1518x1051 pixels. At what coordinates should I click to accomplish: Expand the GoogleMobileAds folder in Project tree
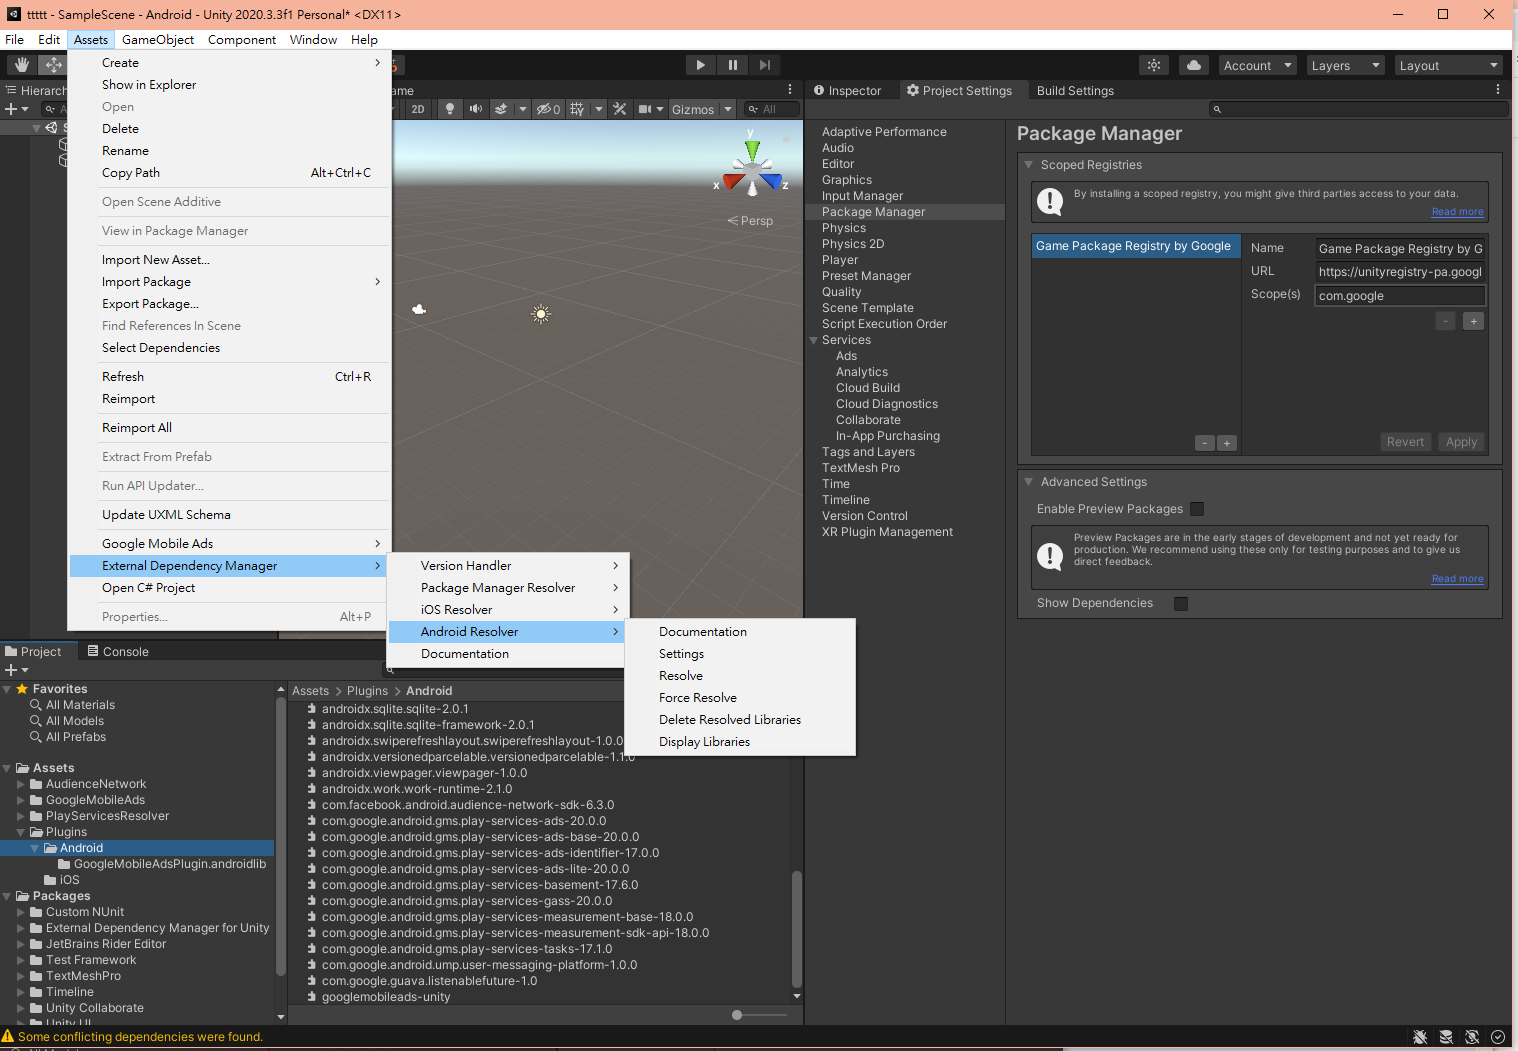21,800
